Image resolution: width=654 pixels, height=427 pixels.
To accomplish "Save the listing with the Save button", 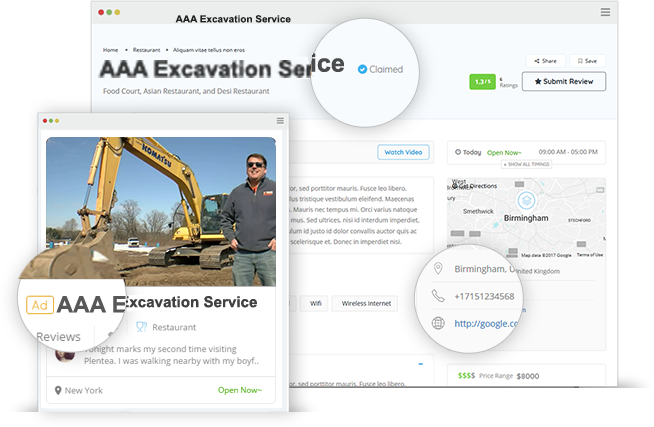I will (x=586, y=61).
